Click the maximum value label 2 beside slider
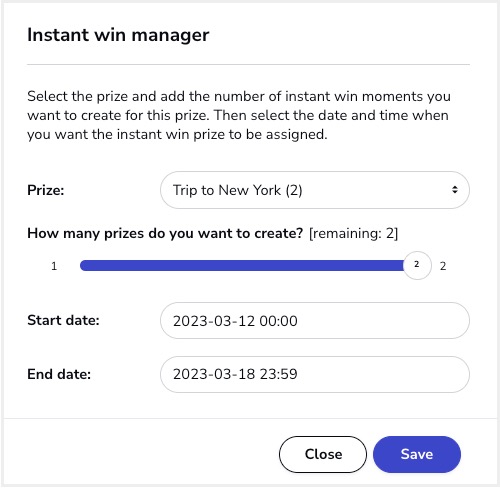 click(443, 266)
